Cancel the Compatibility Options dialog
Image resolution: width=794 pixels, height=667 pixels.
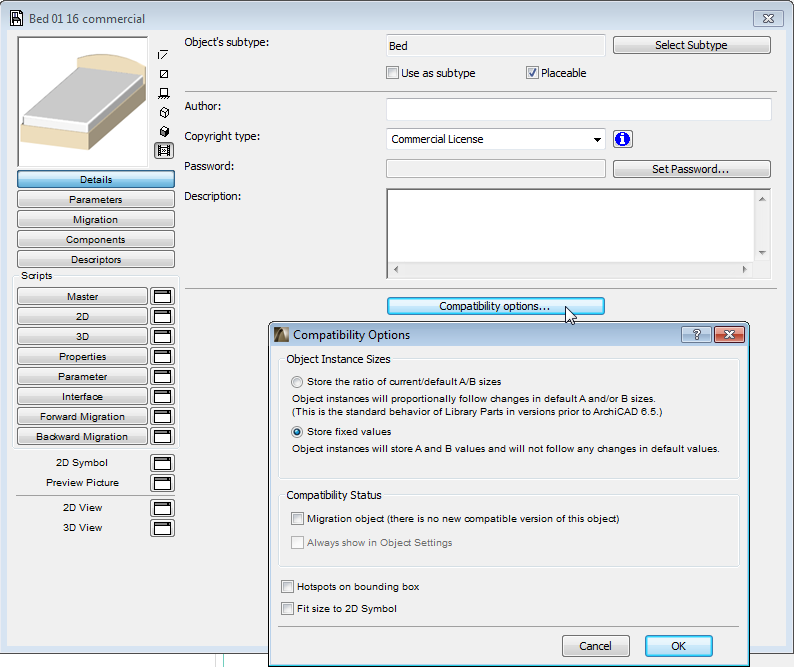pyautogui.click(x=596, y=646)
